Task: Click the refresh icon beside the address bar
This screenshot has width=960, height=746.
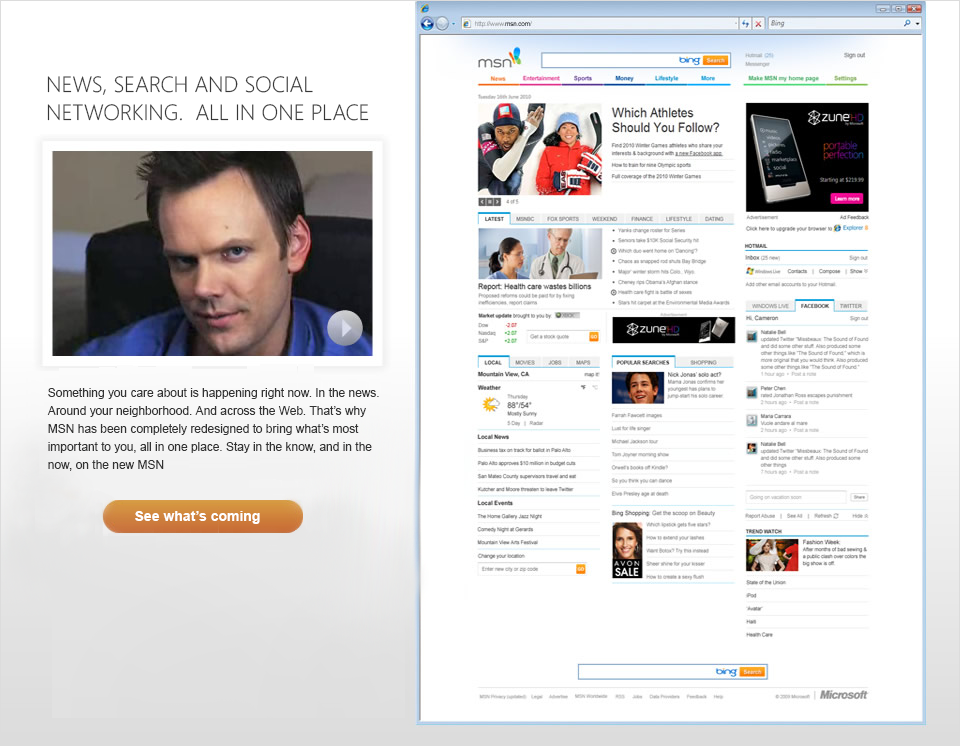Action: (x=745, y=24)
